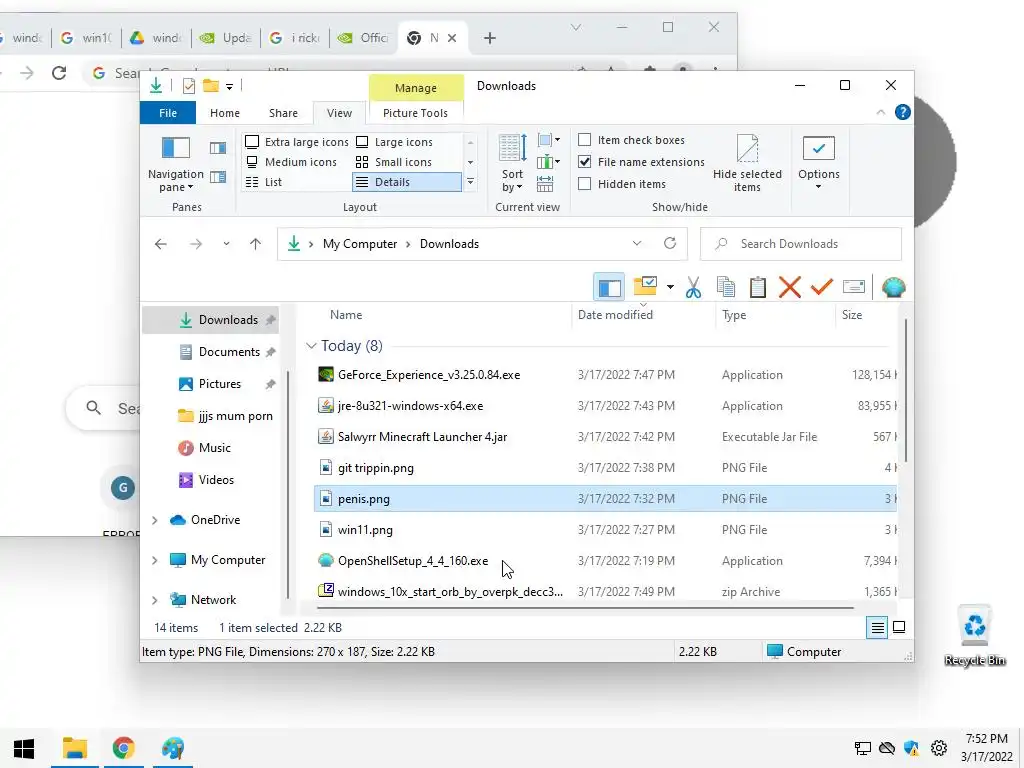
Task: Click Hide selected items button
Action: pyautogui.click(x=747, y=163)
